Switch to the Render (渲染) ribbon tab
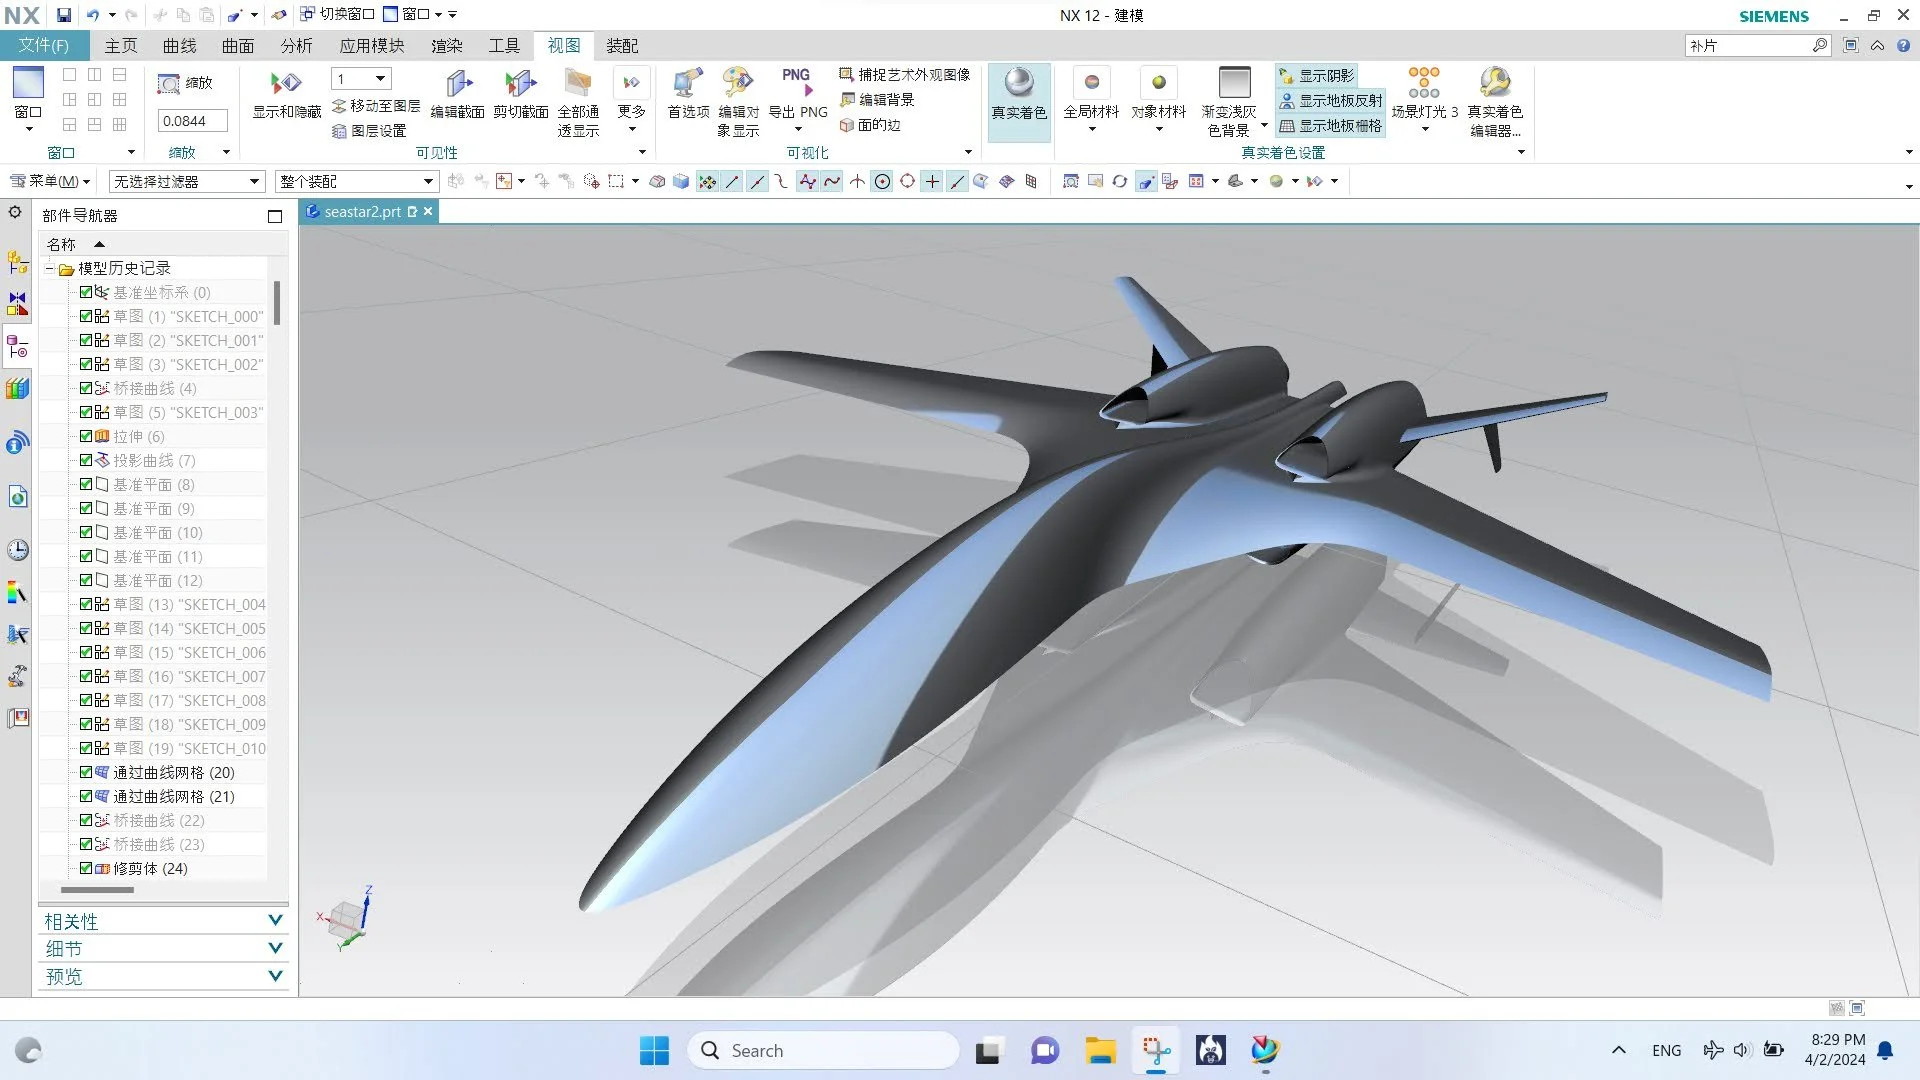Image resolution: width=1920 pixels, height=1080 pixels. (446, 46)
